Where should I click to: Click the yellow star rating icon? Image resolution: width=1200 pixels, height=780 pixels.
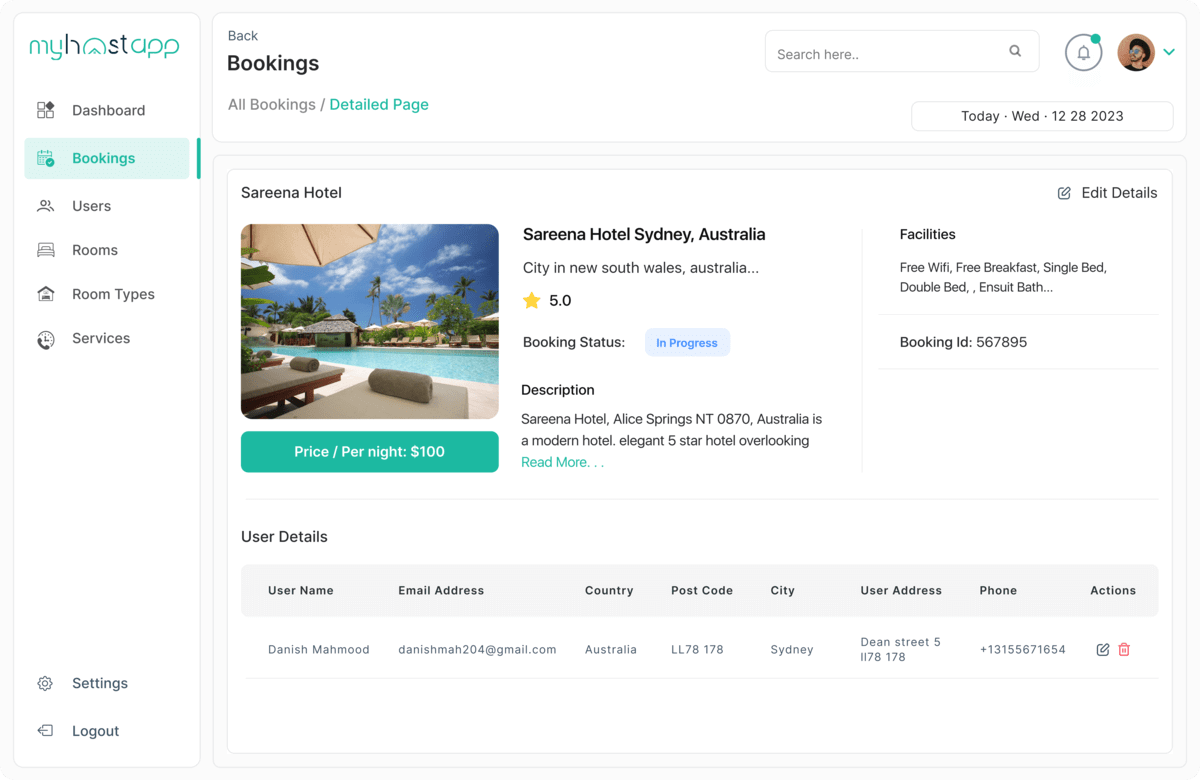click(x=532, y=300)
